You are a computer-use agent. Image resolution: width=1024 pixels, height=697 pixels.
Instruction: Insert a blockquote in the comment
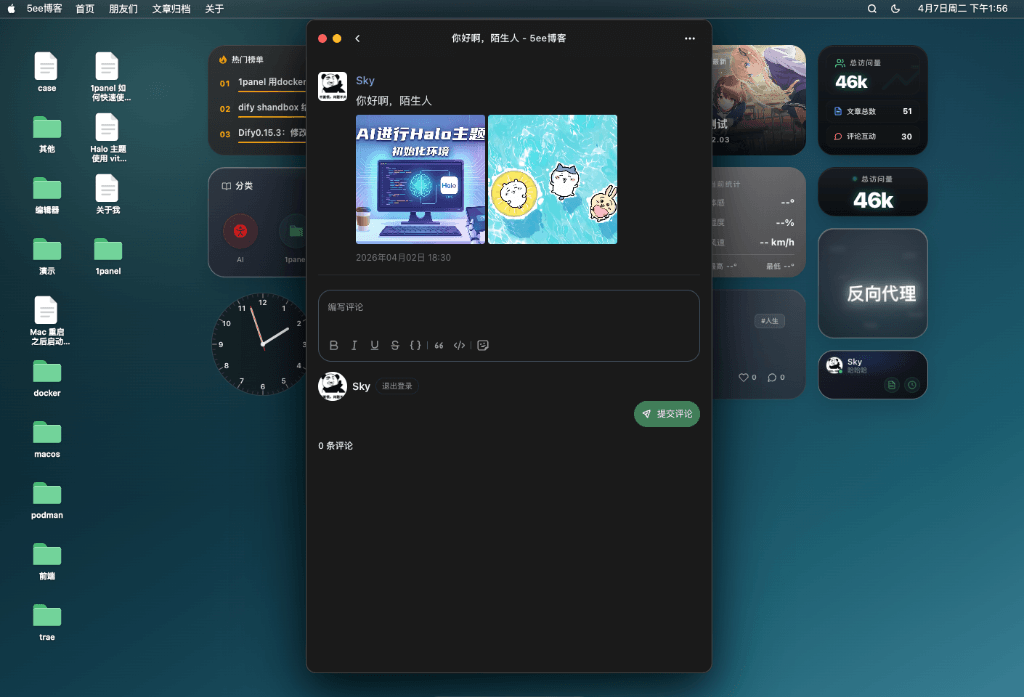coord(439,345)
